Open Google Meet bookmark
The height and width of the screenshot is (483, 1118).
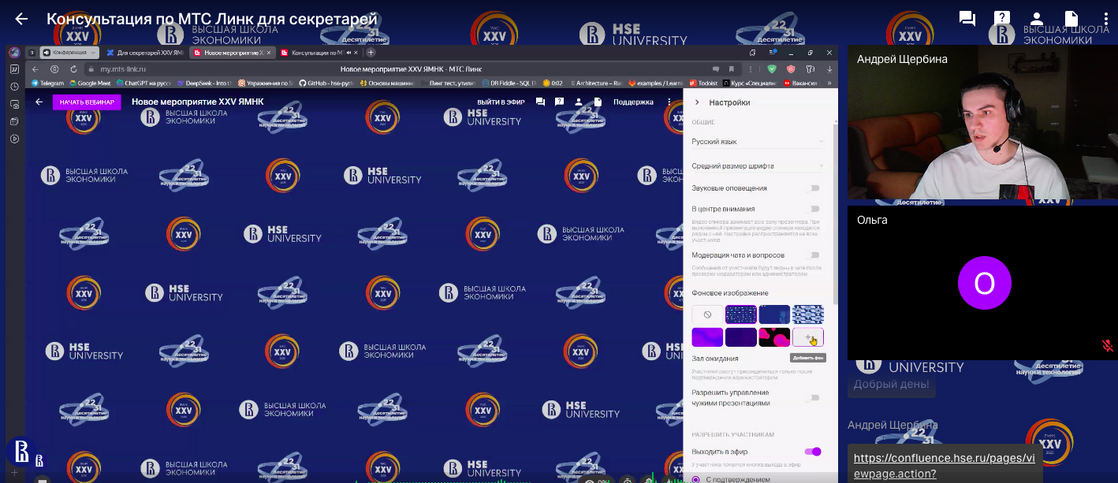coord(89,83)
